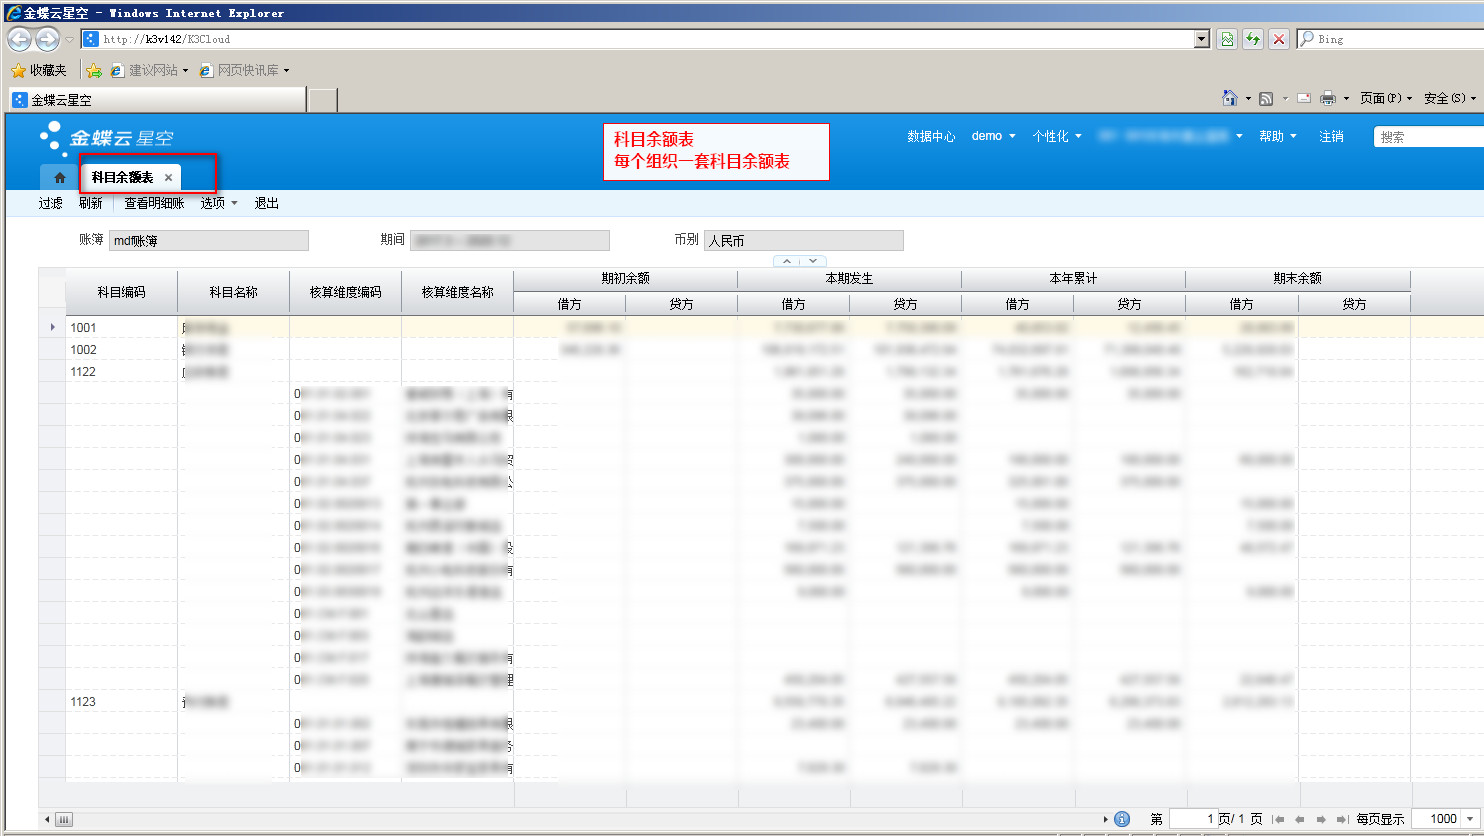Viewport: 1484px width, 836px height.
Task: Click the blue info icon in footer
Action: click(1122, 819)
